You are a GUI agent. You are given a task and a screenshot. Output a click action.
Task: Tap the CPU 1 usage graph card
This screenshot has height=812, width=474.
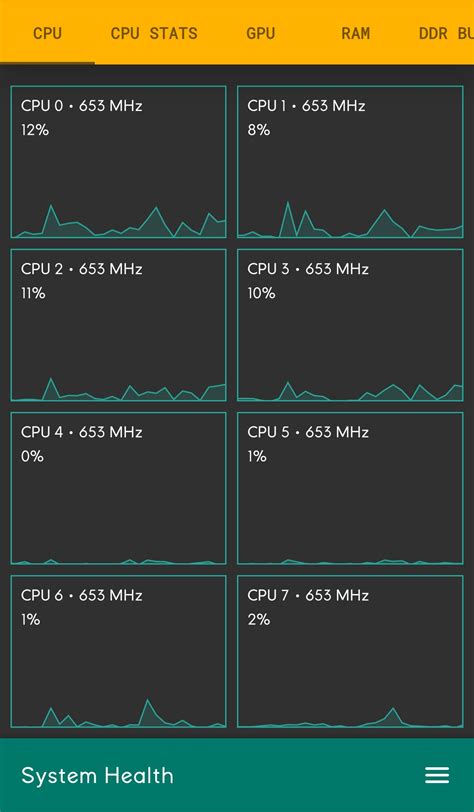pos(350,162)
